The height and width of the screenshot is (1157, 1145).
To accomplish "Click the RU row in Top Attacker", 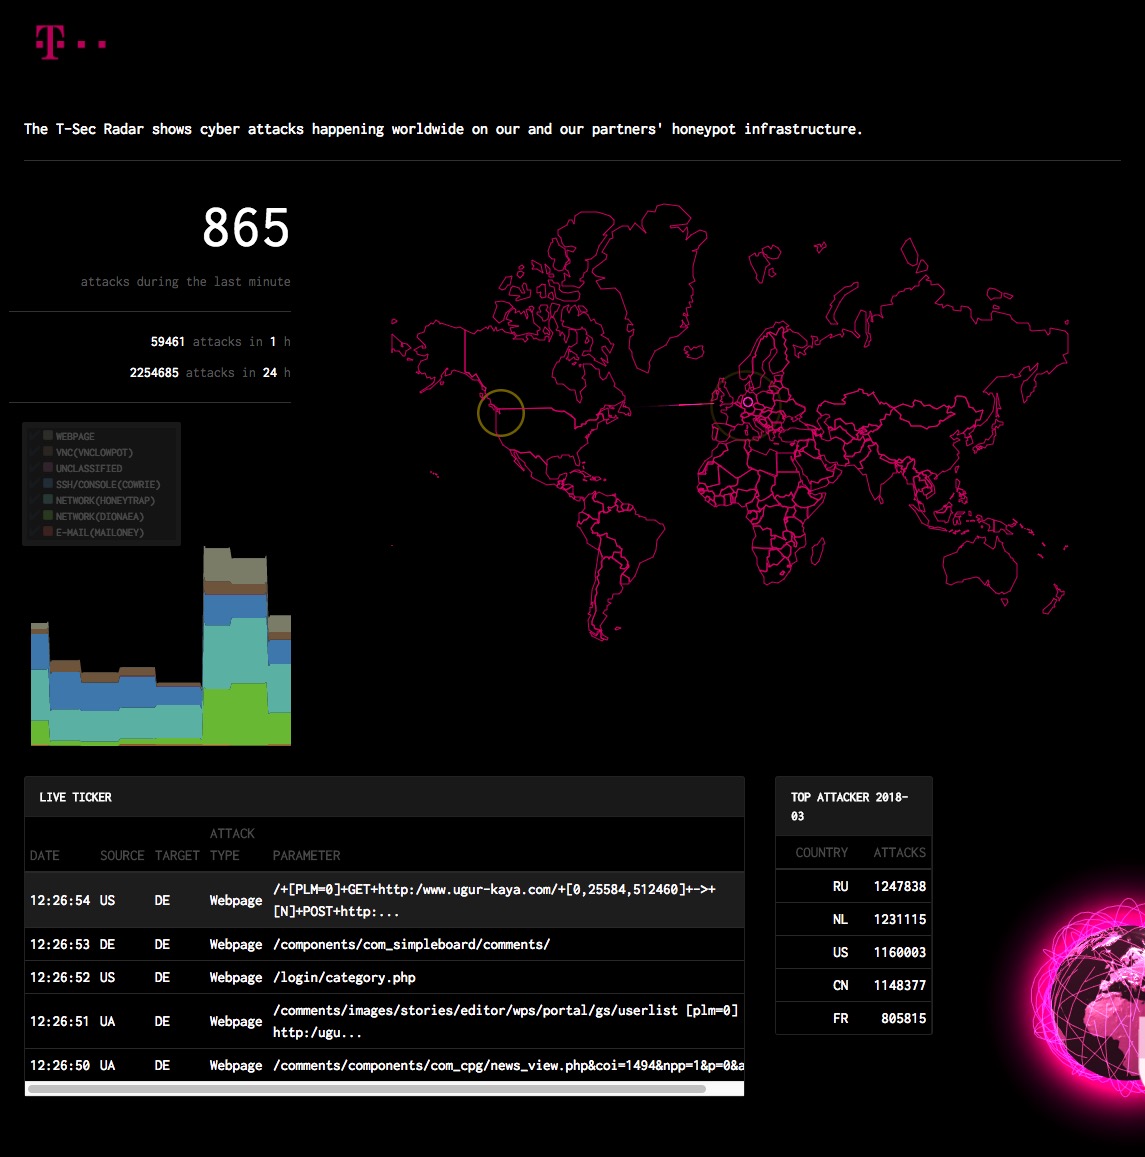I will point(853,886).
